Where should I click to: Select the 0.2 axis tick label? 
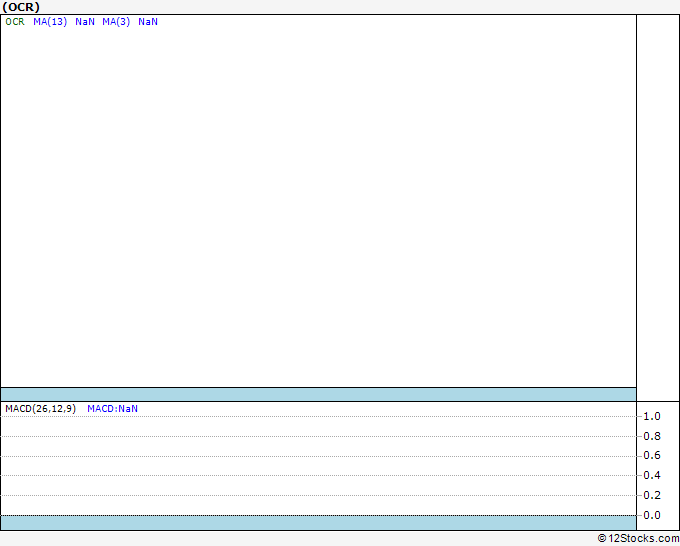[x=652, y=496]
